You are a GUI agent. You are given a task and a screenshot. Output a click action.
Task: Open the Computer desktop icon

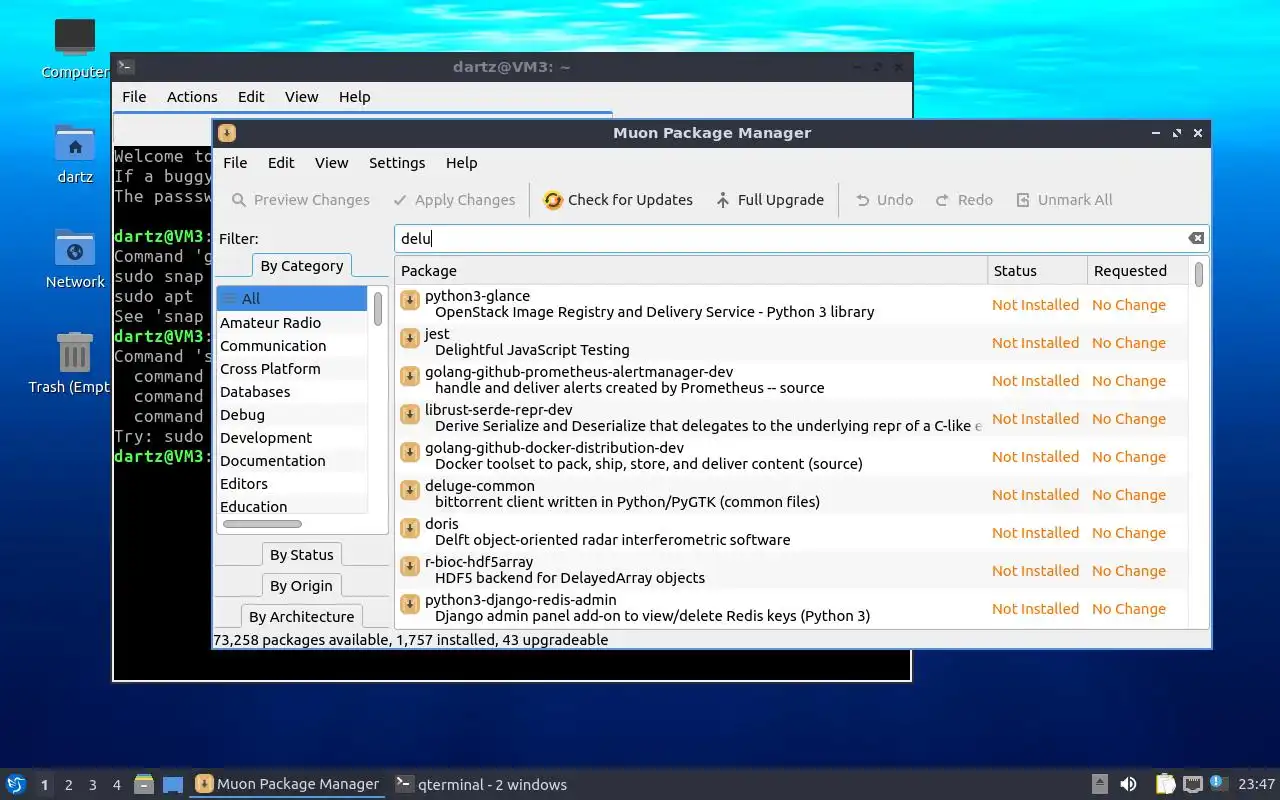coord(75,48)
